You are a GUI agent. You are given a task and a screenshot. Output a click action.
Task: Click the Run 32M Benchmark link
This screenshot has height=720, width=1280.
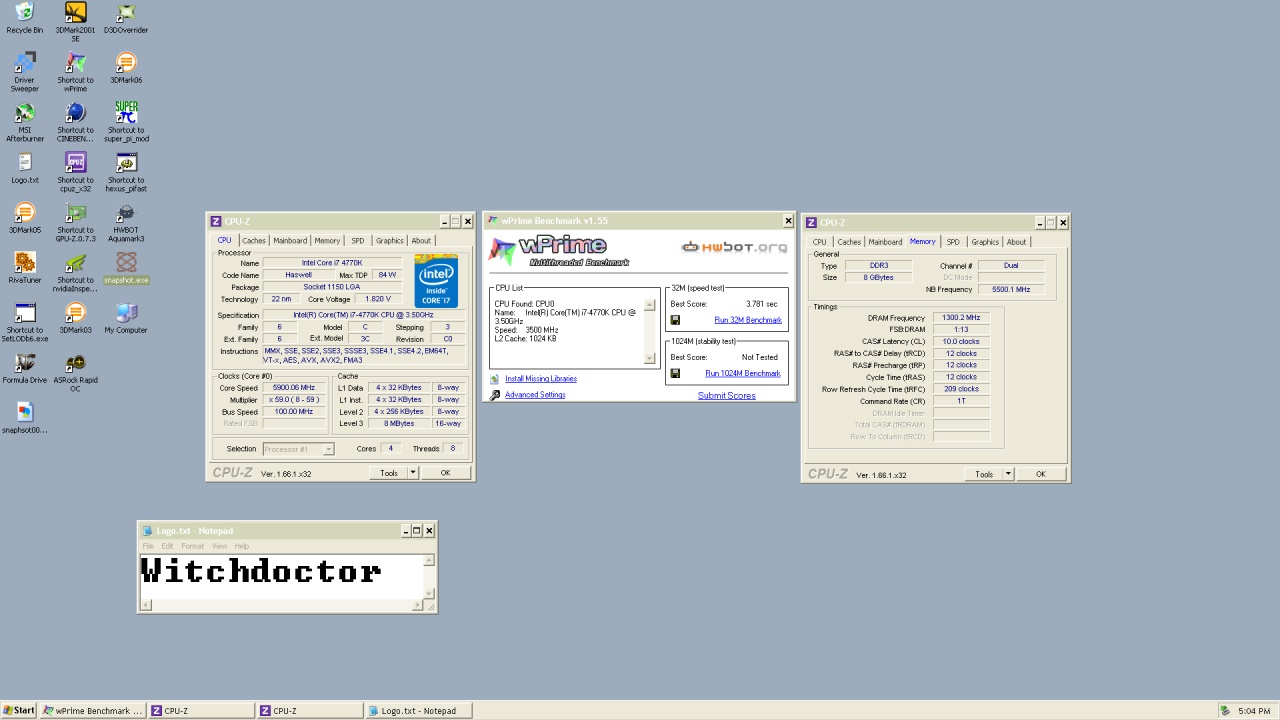747,320
